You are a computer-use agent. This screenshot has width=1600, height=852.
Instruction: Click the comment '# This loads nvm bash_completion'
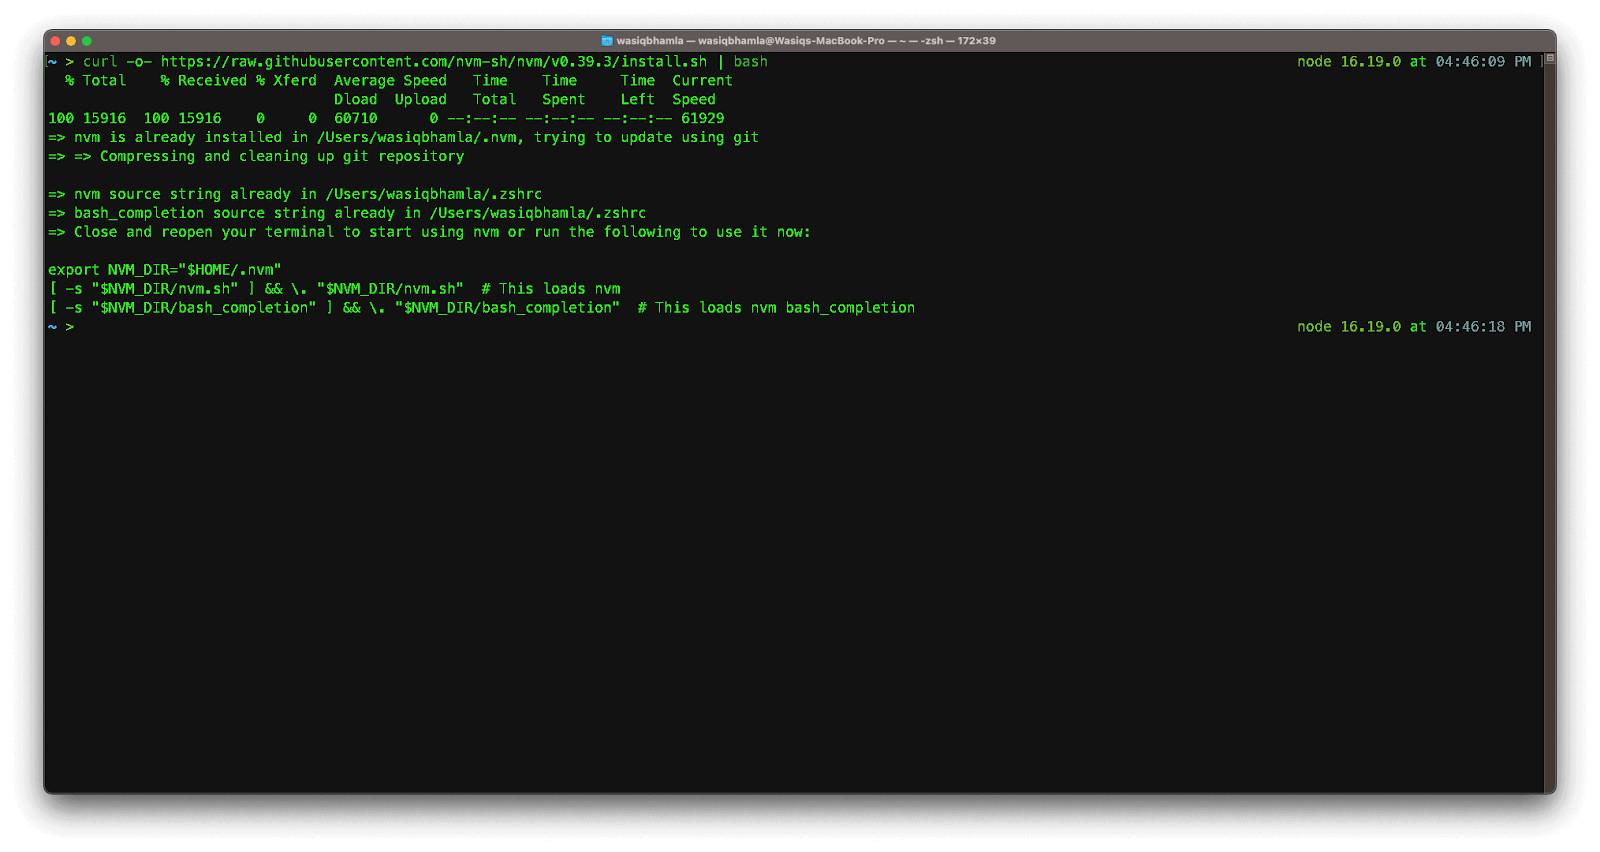click(777, 308)
